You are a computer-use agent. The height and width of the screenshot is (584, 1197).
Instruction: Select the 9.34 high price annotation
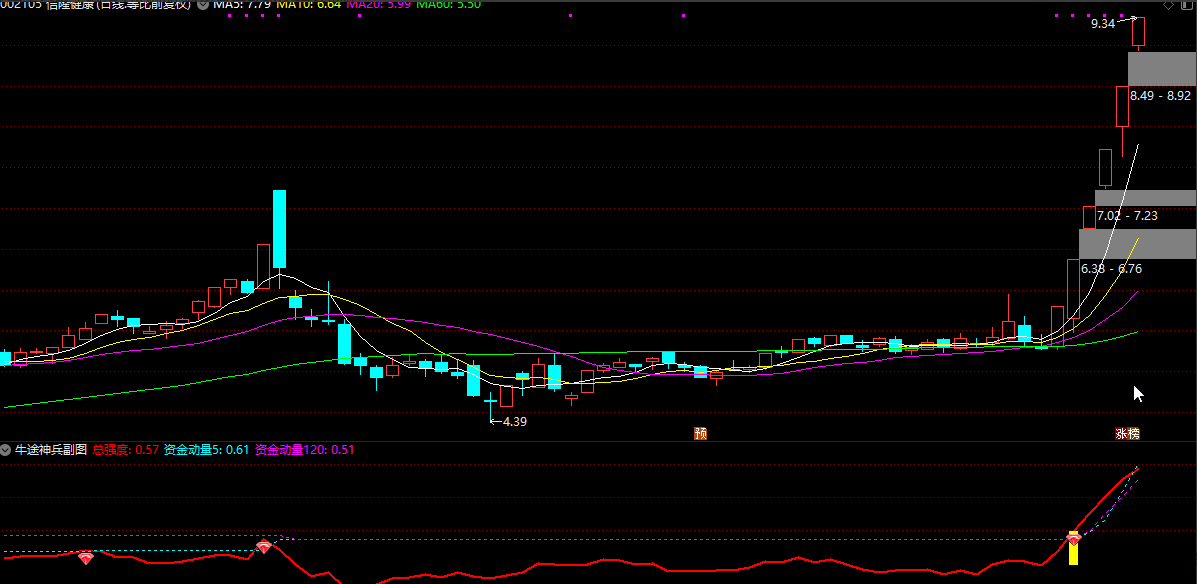click(x=1102, y=23)
